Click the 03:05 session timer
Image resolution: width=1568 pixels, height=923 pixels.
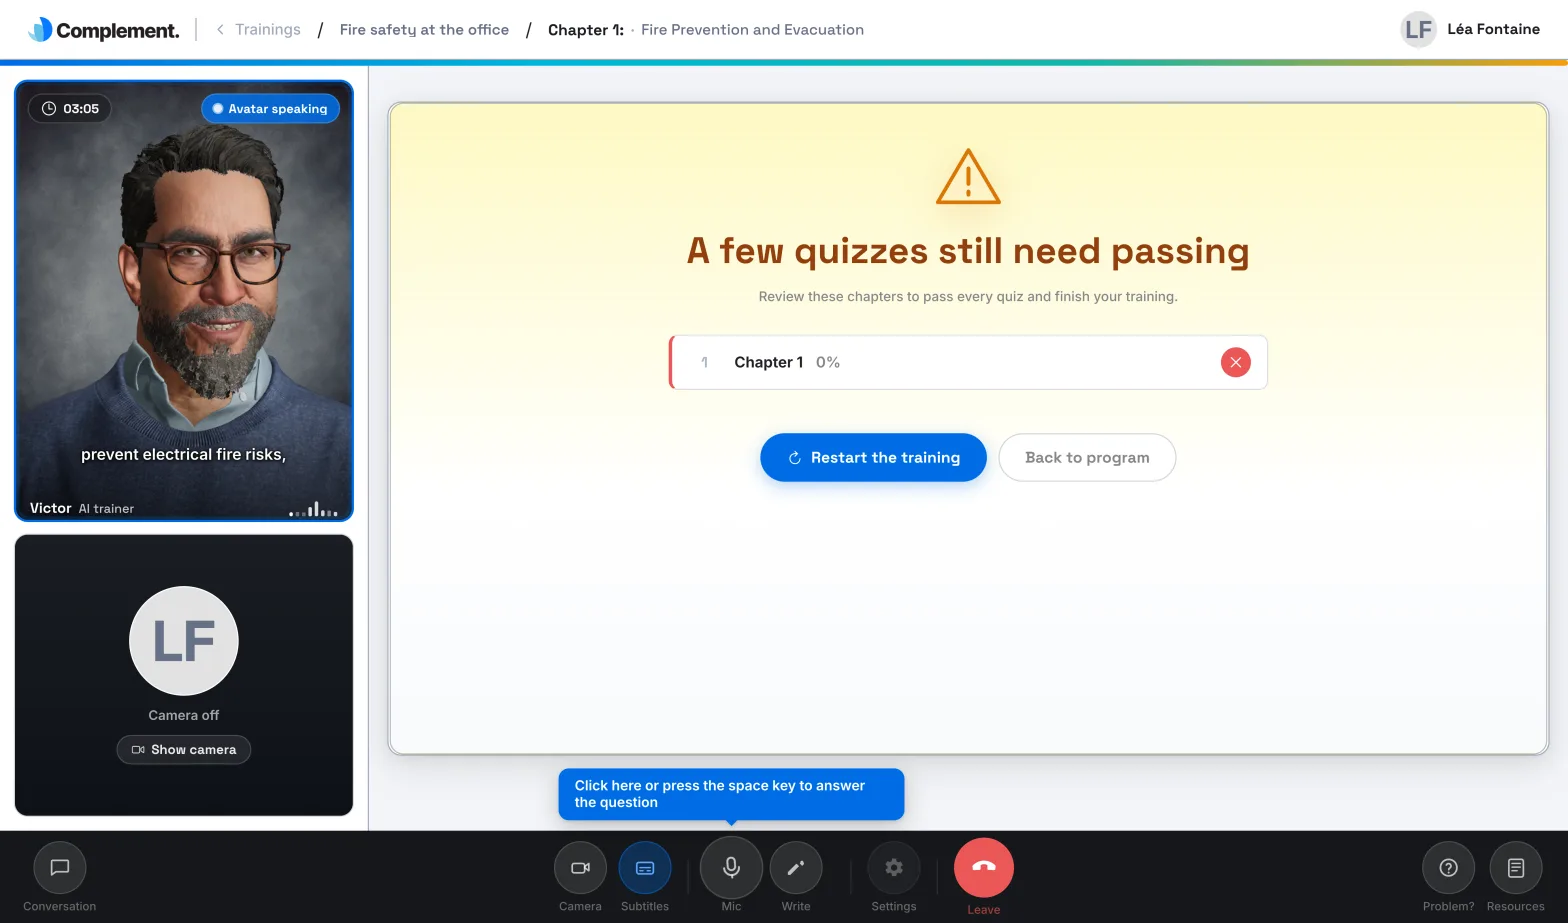(70, 109)
